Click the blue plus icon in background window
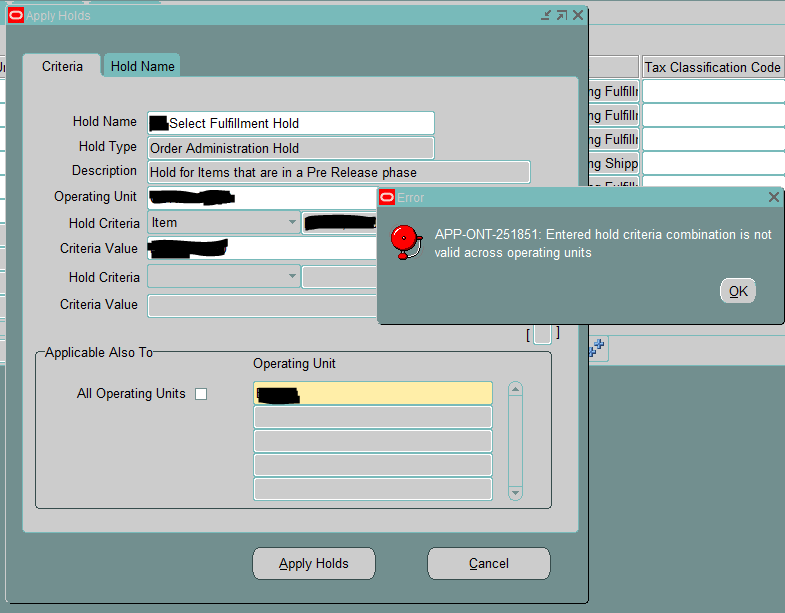Image resolution: width=785 pixels, height=613 pixels. pyautogui.click(x=597, y=347)
